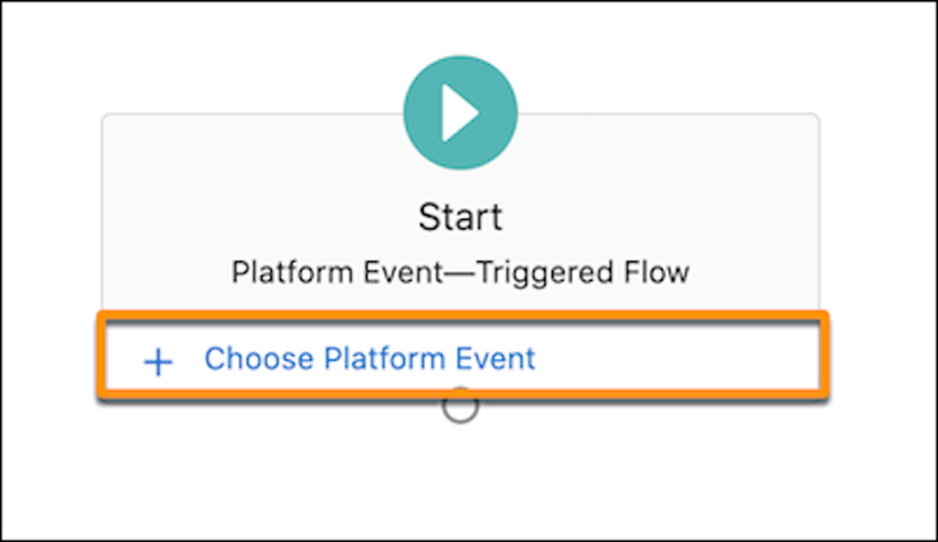
Task: Click the word Flow in the subtitle
Action: [657, 272]
